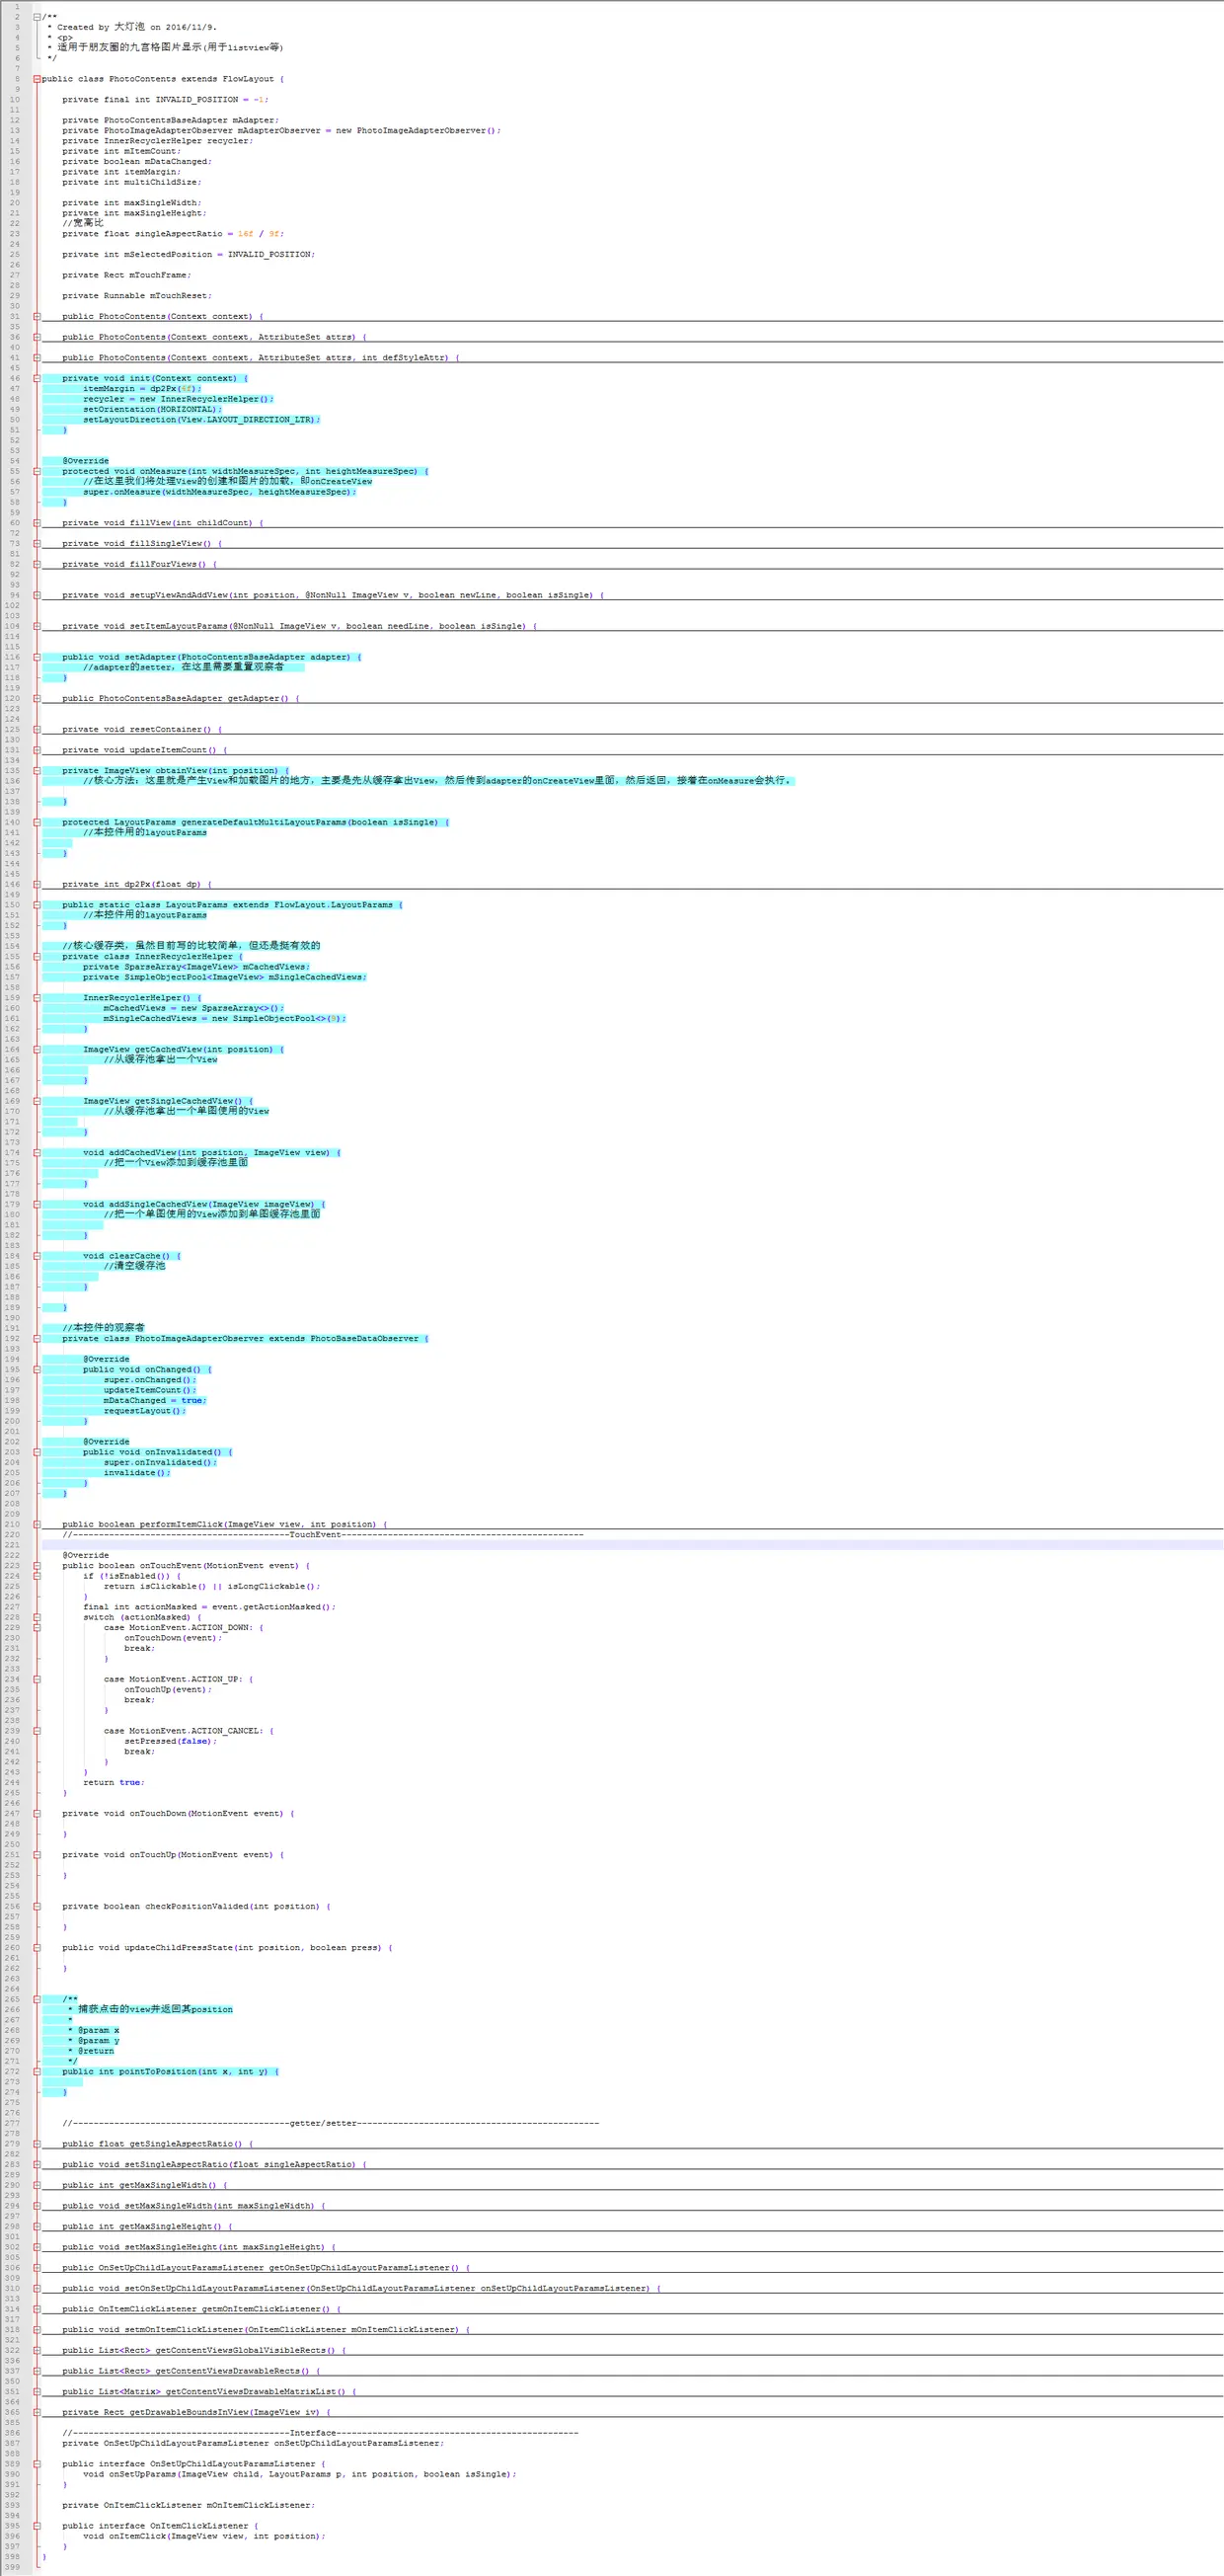The height and width of the screenshot is (2576, 1224).
Task: Collapse the onTouchDown(MotionEvent event) fold
Action: coord(37,1813)
